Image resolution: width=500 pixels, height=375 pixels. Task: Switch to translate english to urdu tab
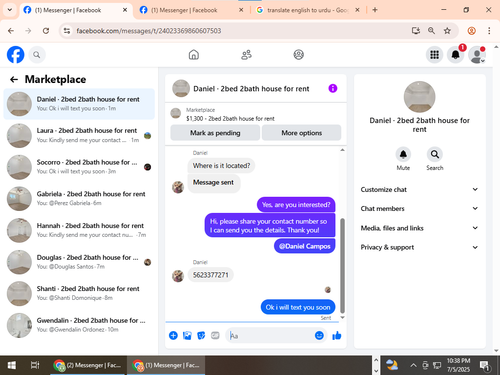[x=302, y=10]
